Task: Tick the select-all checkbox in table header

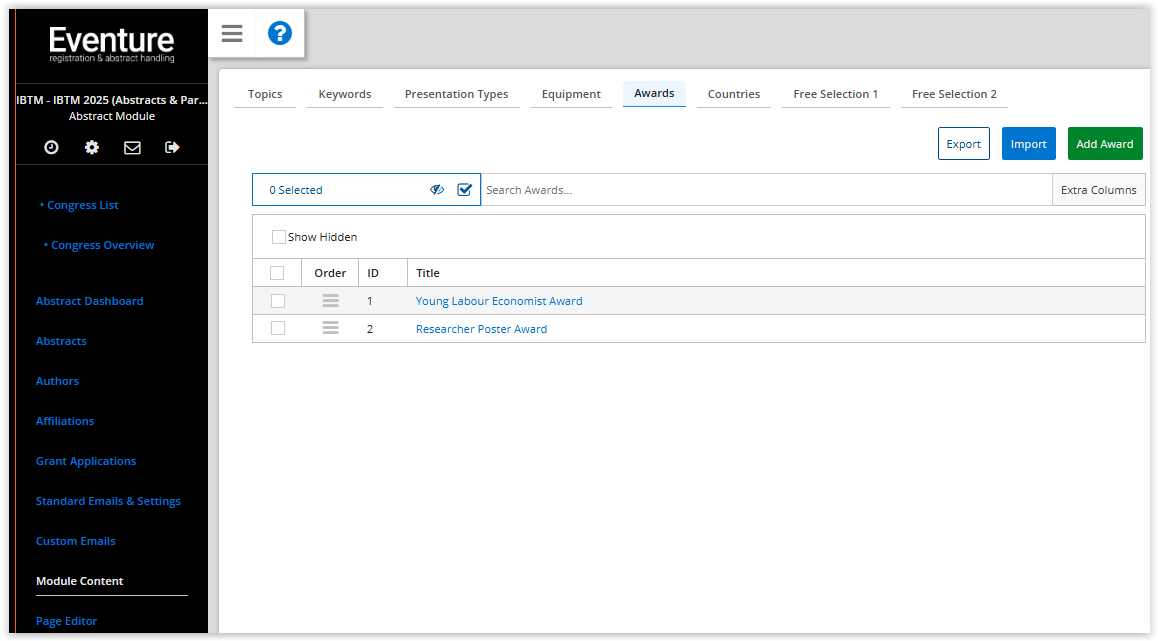Action: tap(278, 273)
